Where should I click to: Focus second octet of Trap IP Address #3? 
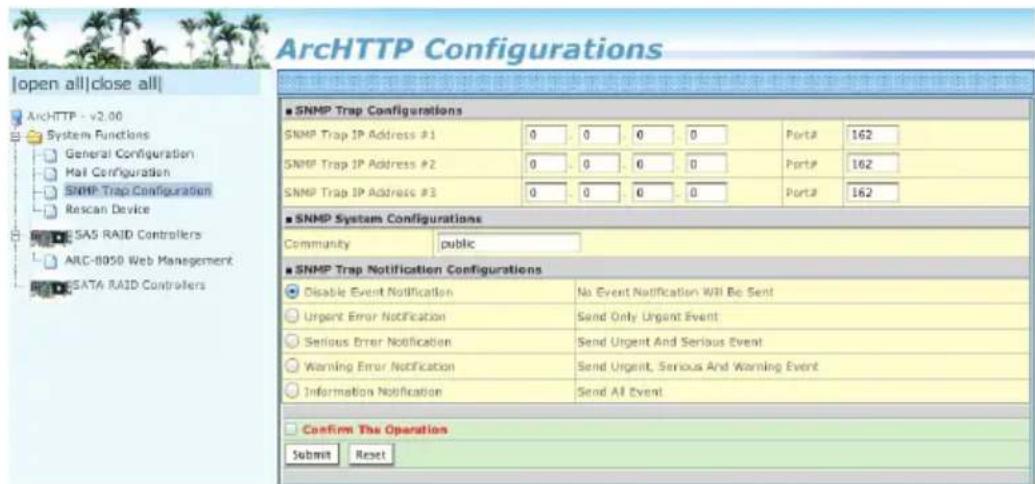coord(599,192)
